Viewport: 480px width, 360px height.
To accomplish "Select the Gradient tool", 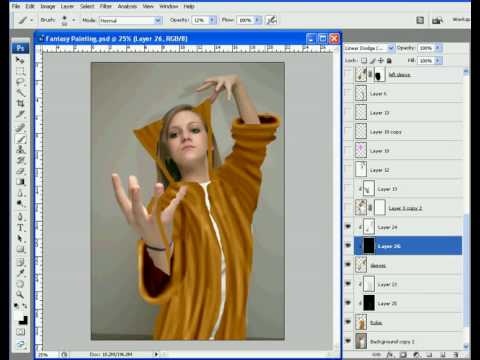I will 20,182.
